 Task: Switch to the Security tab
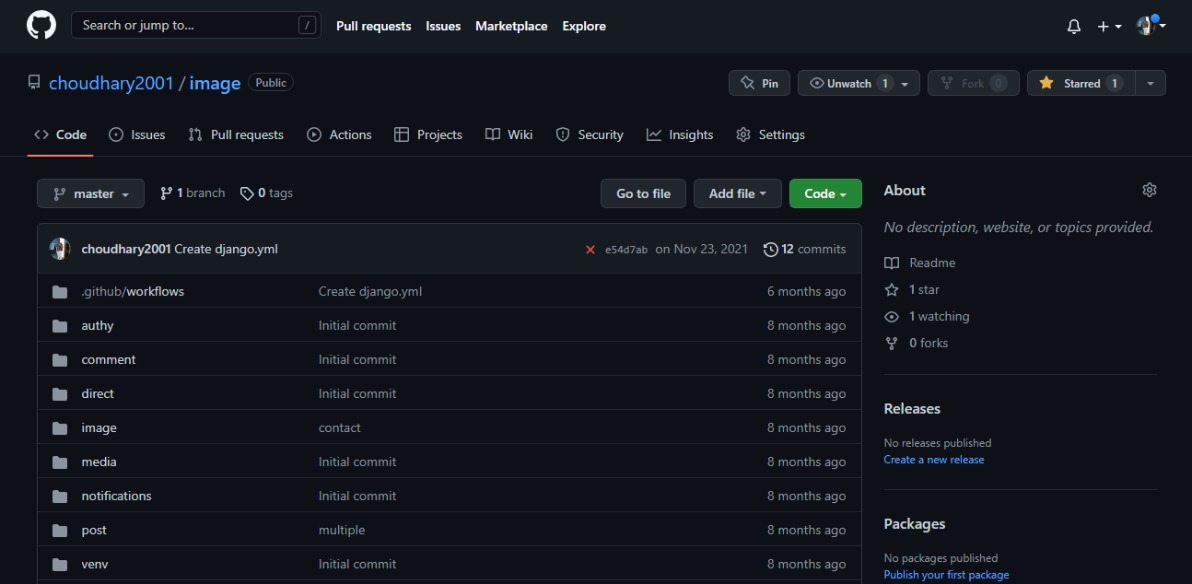(589, 135)
